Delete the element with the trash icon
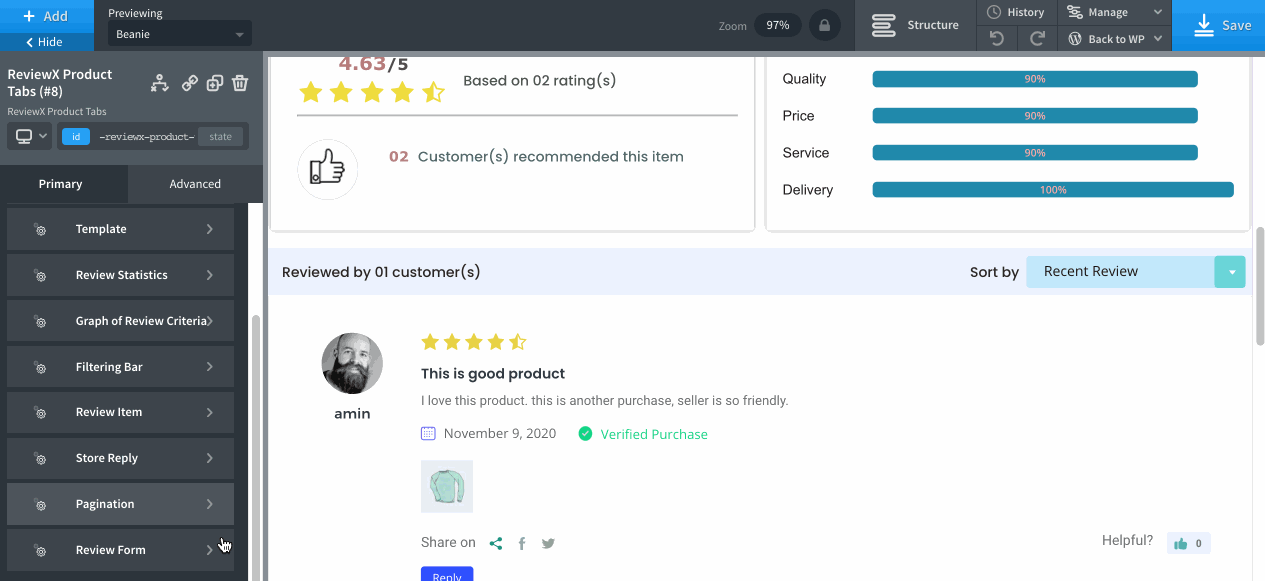The width and height of the screenshot is (1265, 581). tap(240, 83)
